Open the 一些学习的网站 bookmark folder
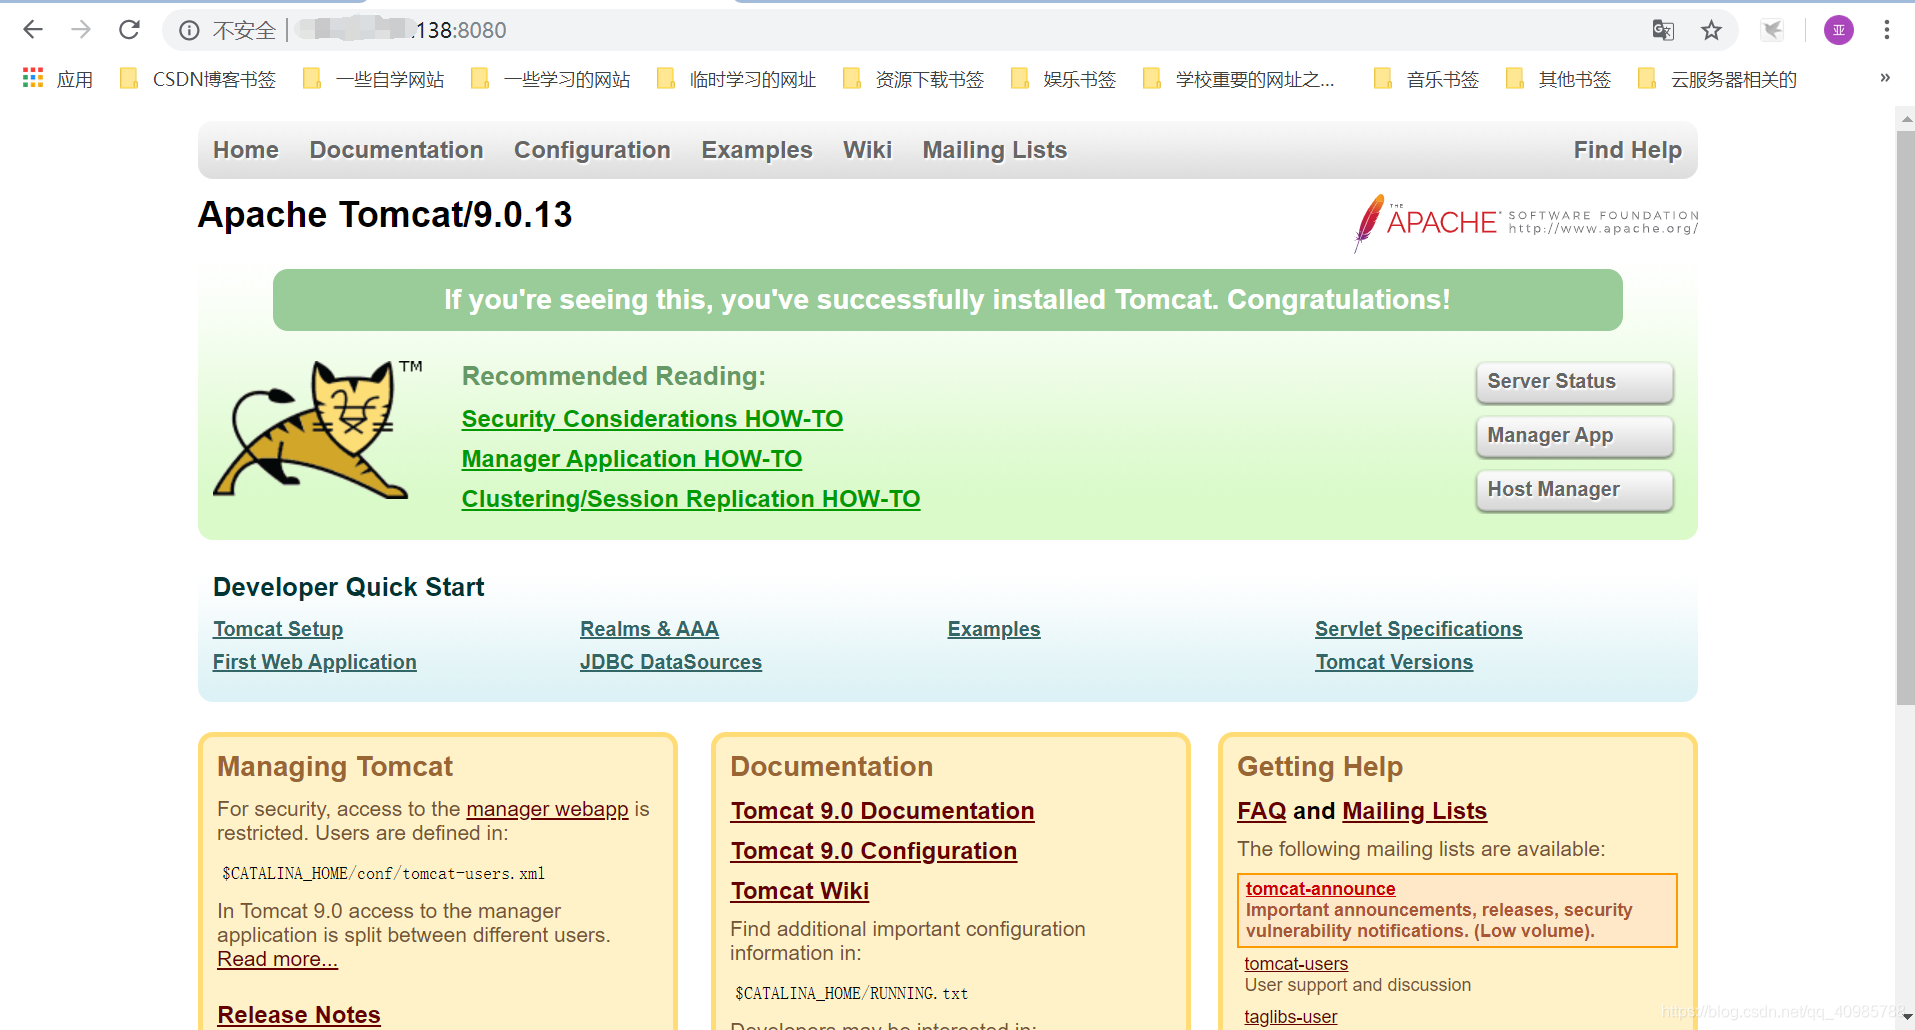This screenshot has width=1915, height=1030. click(550, 79)
